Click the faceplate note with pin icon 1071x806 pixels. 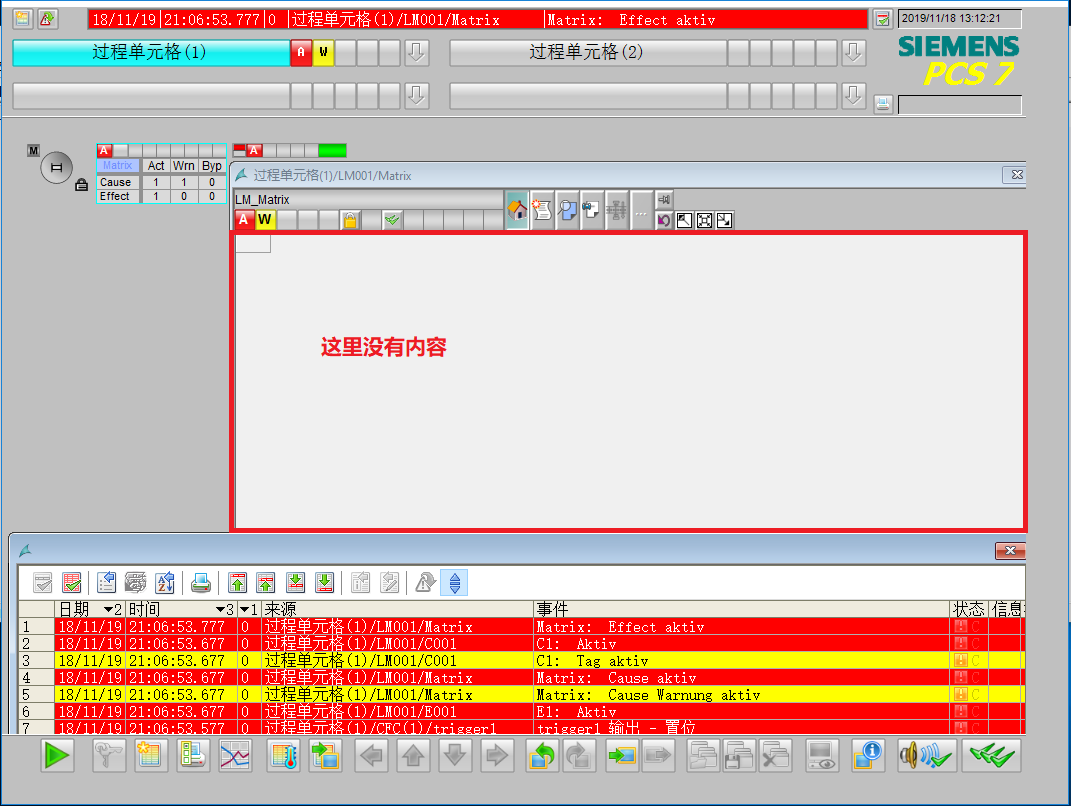[x=592, y=210]
